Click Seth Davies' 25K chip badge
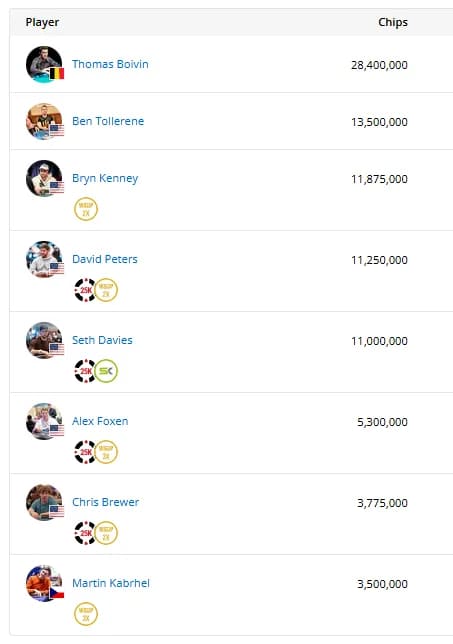The height and width of the screenshot is (644, 453). coord(85,371)
